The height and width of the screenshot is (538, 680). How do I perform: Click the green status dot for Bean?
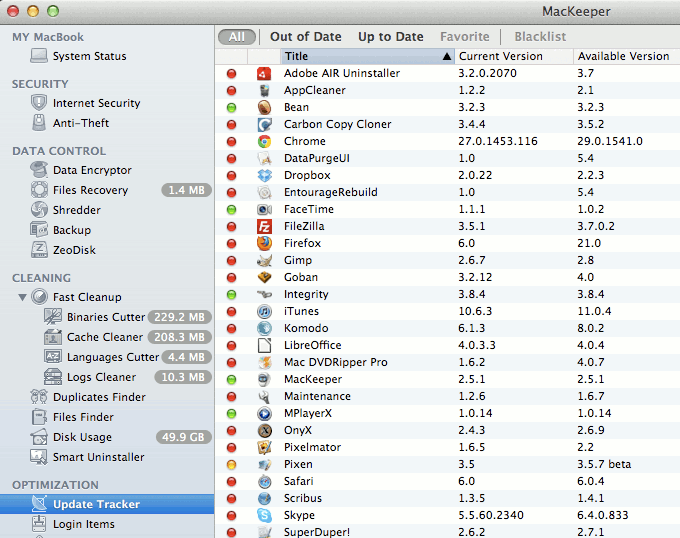coord(232,107)
